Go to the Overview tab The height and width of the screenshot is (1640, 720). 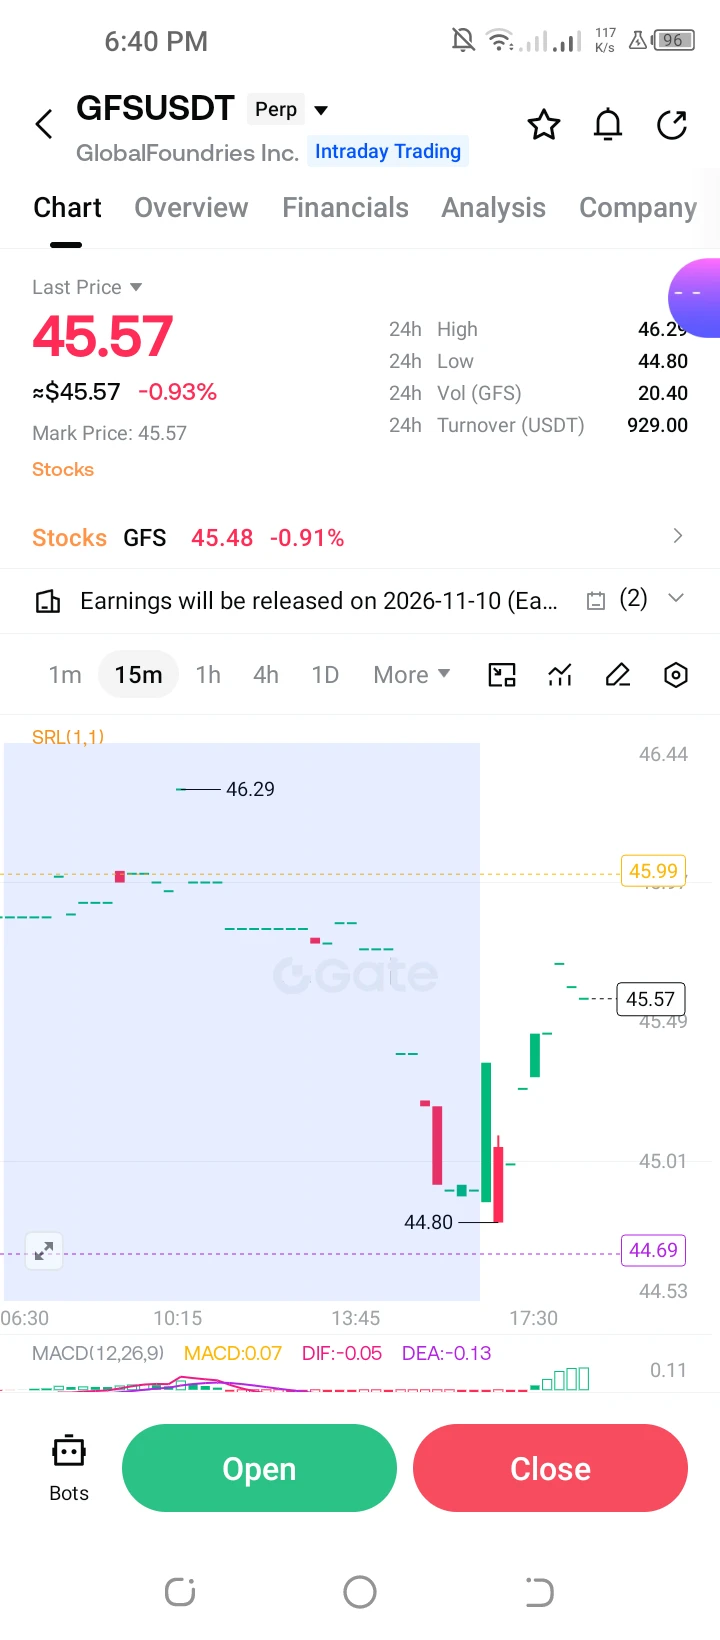[191, 207]
